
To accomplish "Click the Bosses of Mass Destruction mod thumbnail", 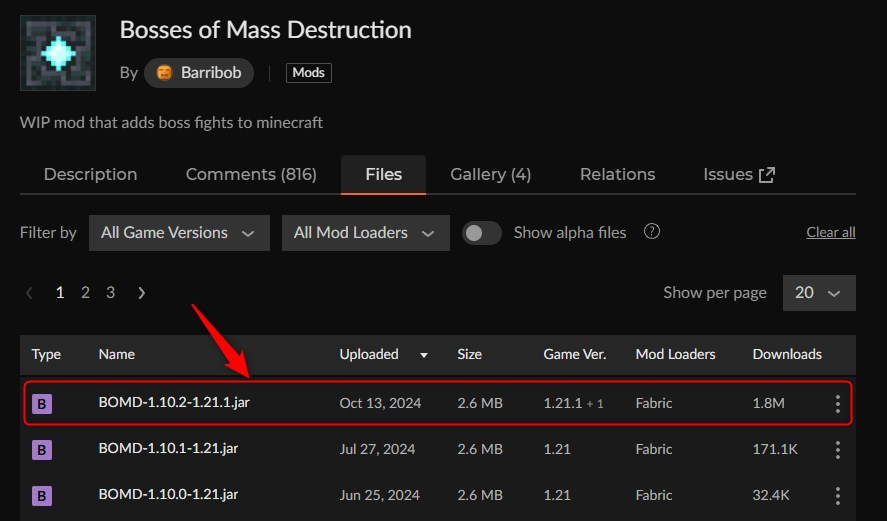I will 58,53.
